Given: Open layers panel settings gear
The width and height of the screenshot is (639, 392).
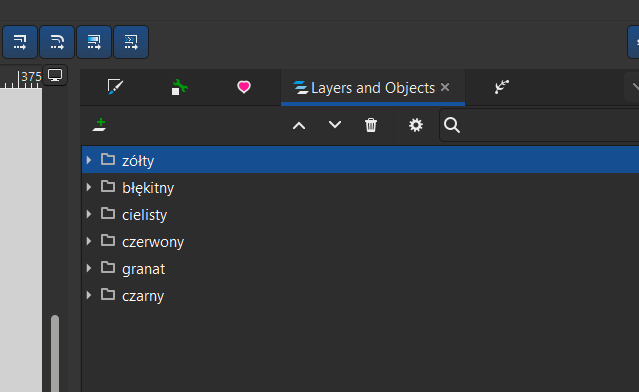Looking at the screenshot, I should 416,125.
